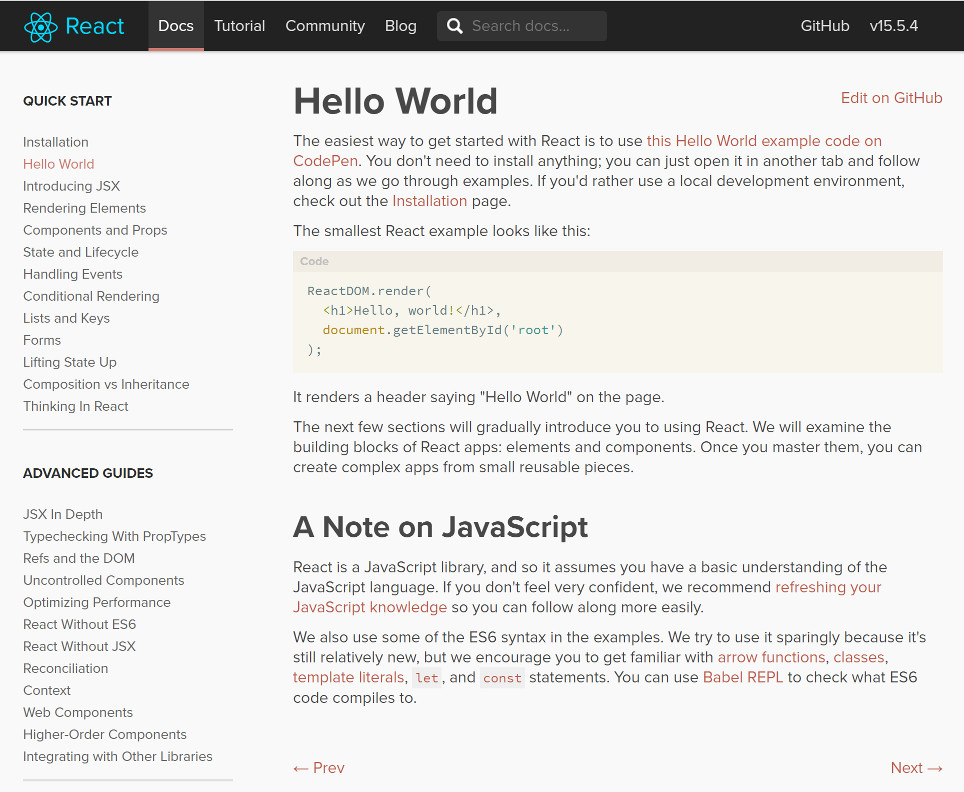Open Conditional Rendering sidebar item

click(91, 296)
